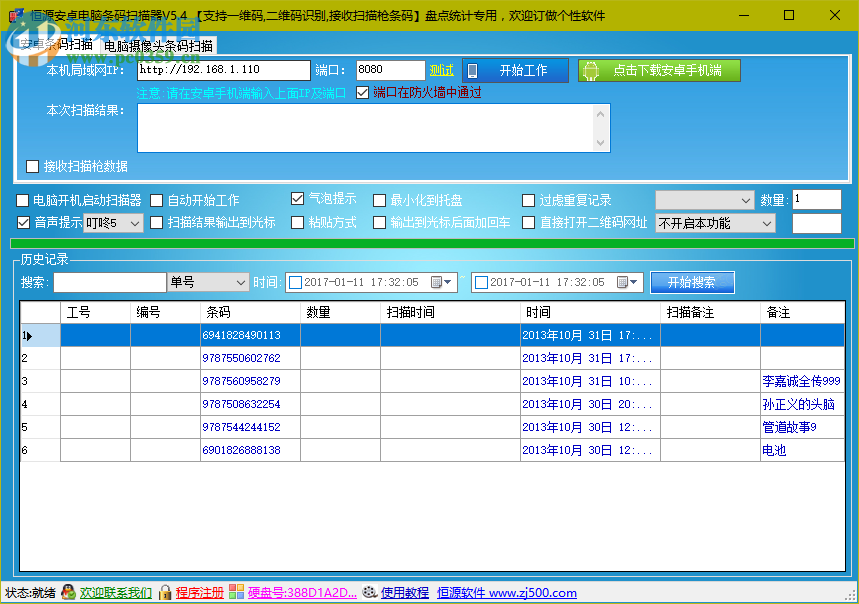Viewport: 859px width, 604px height.
Task: Check the start time filter checkbox
Action: click(295, 283)
